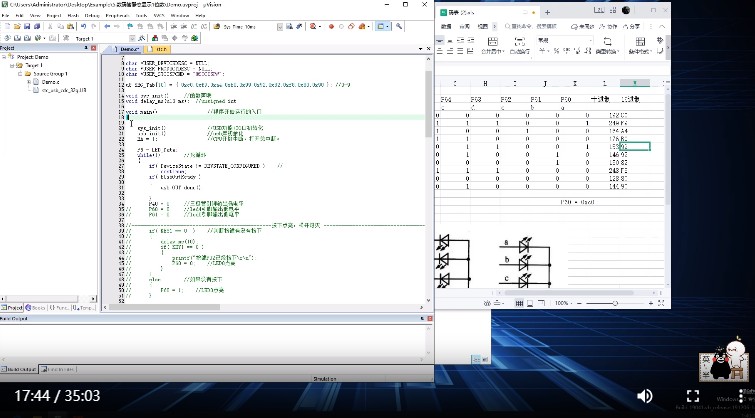The image size is (755, 418).
Task: Click the percent style icon in WPS
Action: [x=556, y=51]
